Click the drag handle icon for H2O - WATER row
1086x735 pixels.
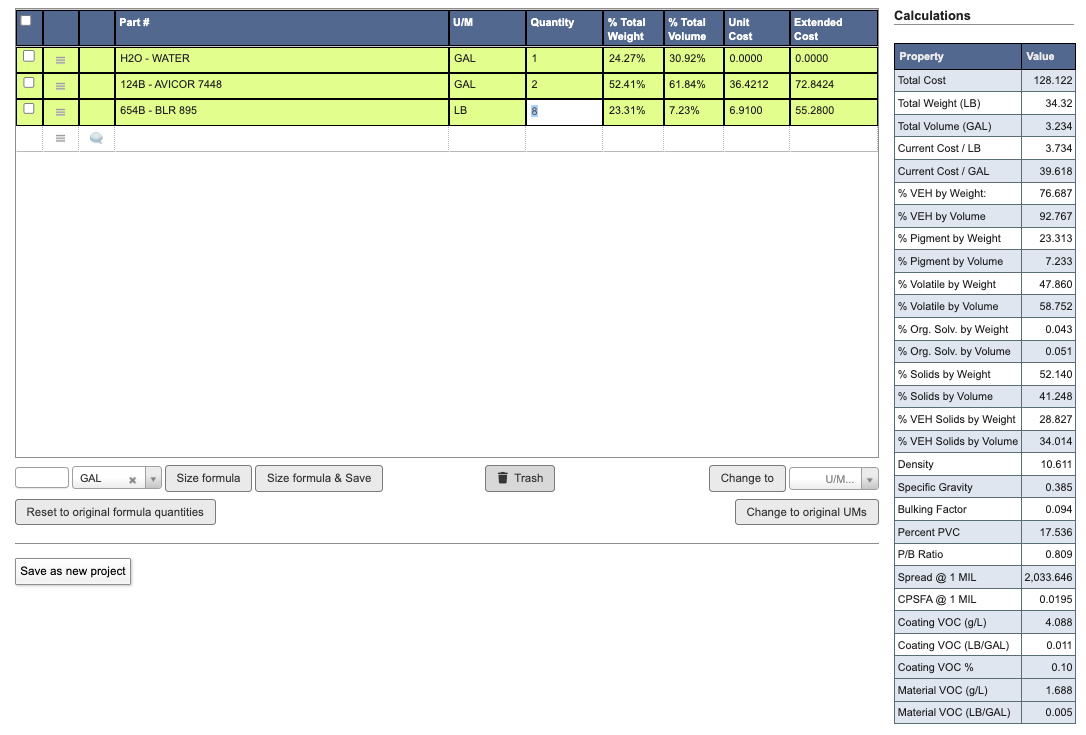click(x=60, y=60)
